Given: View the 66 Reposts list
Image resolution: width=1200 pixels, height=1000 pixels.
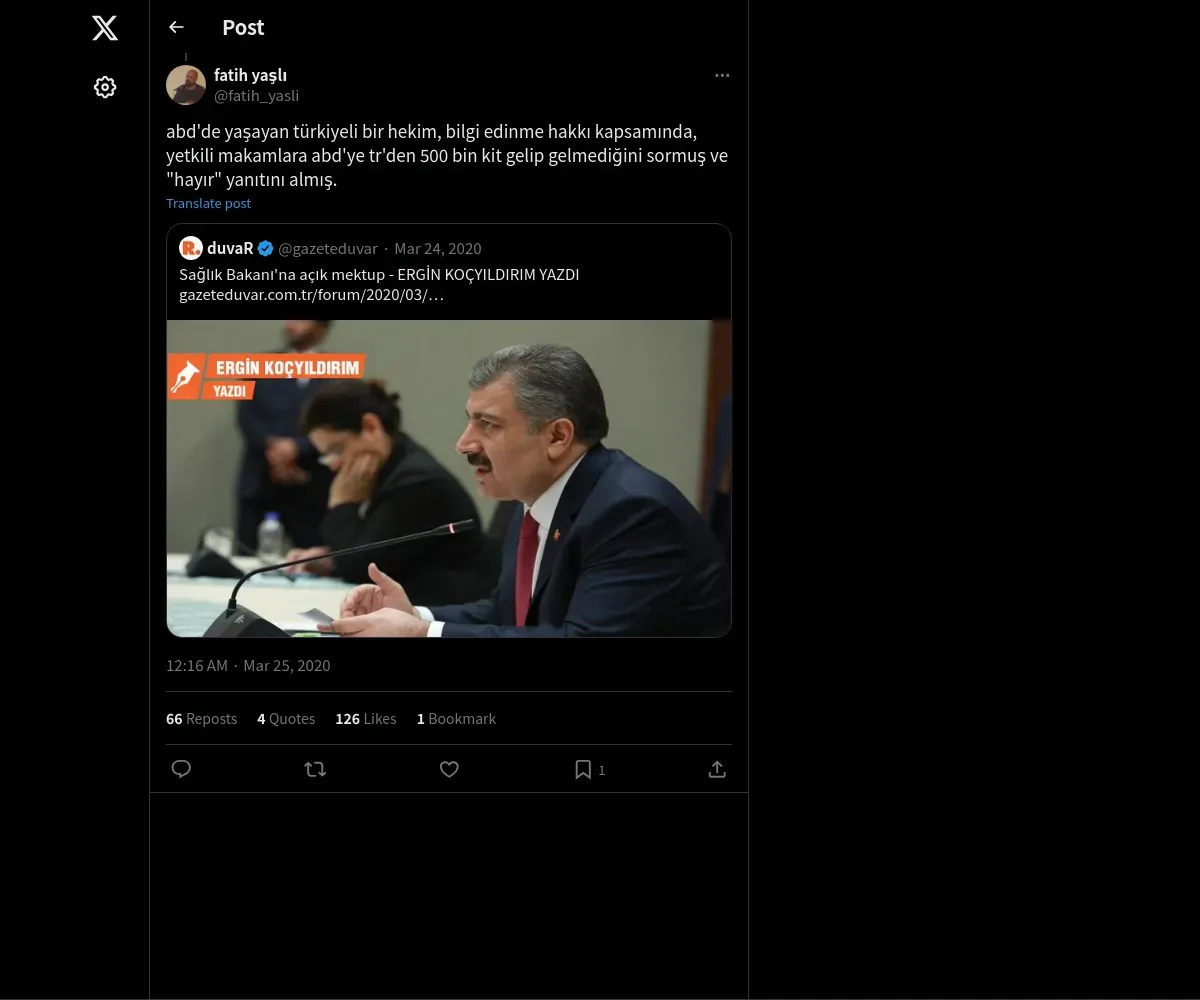Looking at the screenshot, I should pos(201,719).
